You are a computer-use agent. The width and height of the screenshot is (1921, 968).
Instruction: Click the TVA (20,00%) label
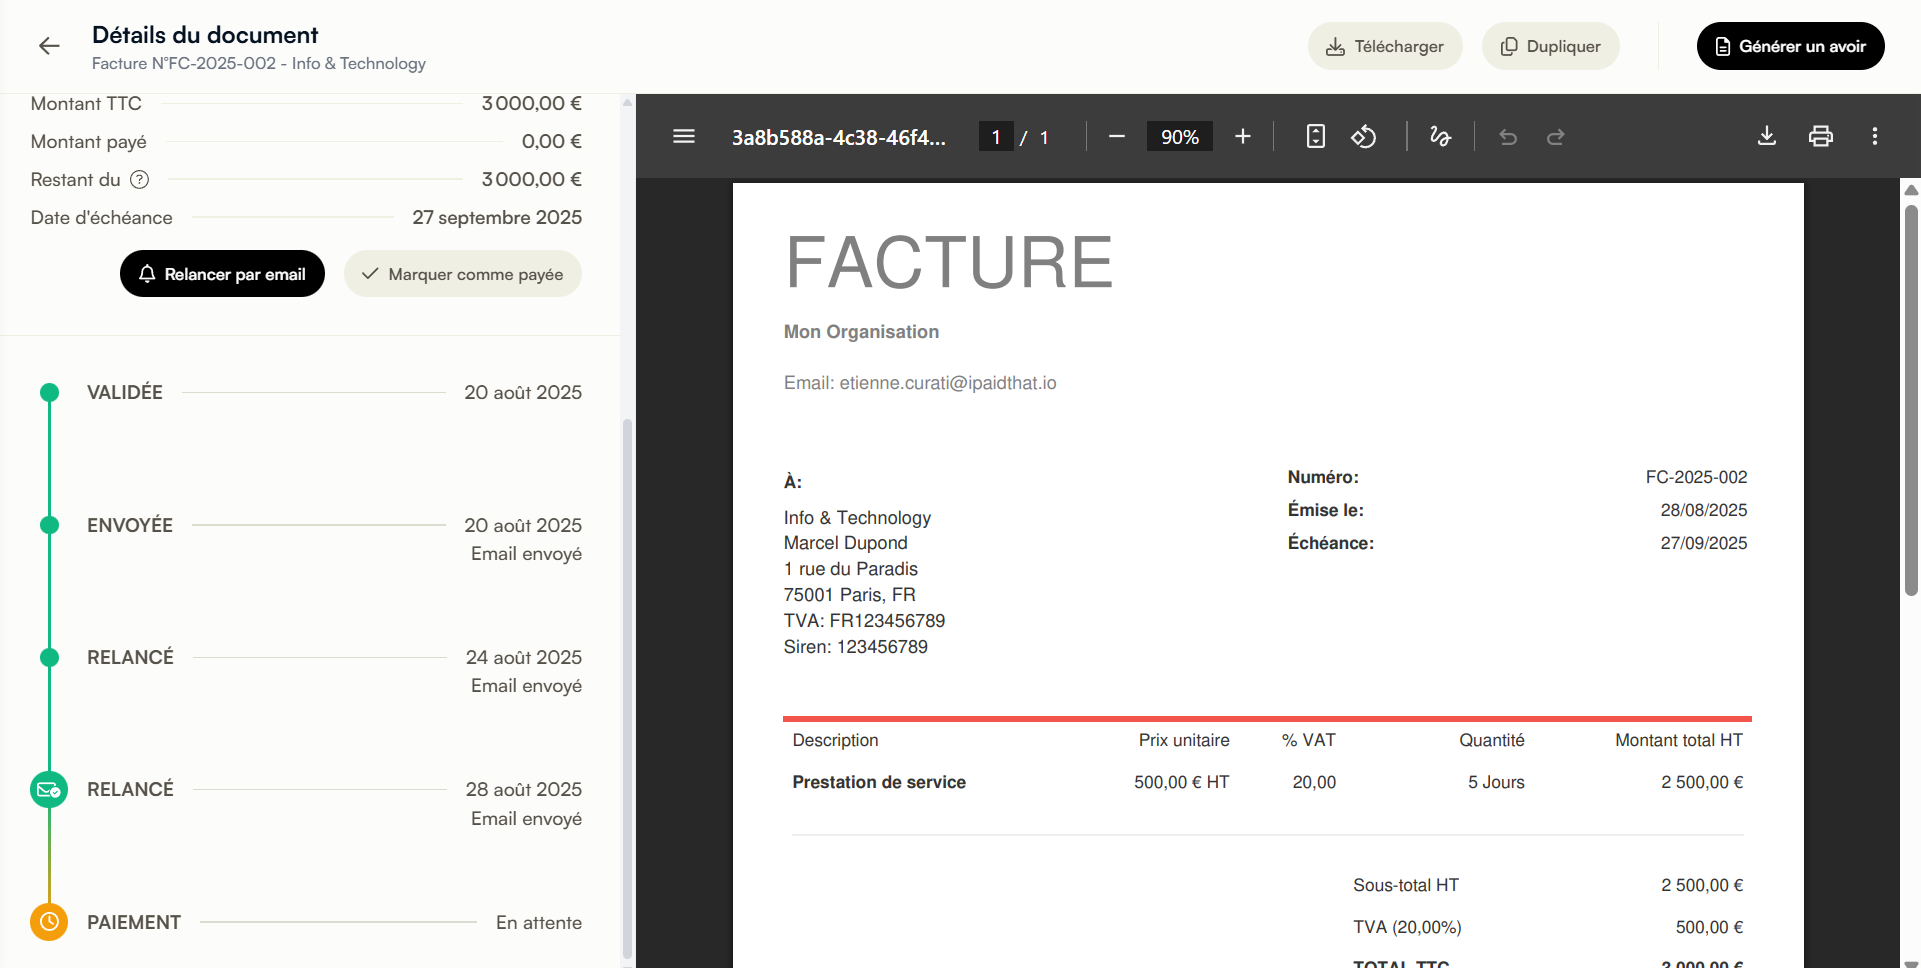pos(1407,927)
